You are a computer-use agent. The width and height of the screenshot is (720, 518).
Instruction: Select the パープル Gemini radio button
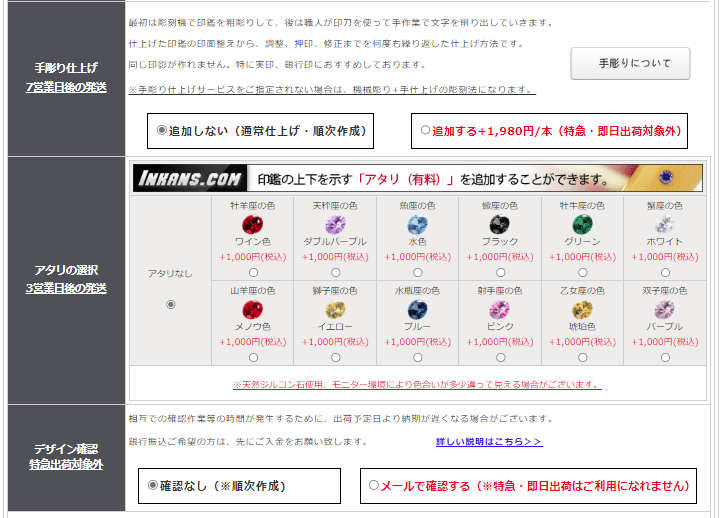coord(665,357)
